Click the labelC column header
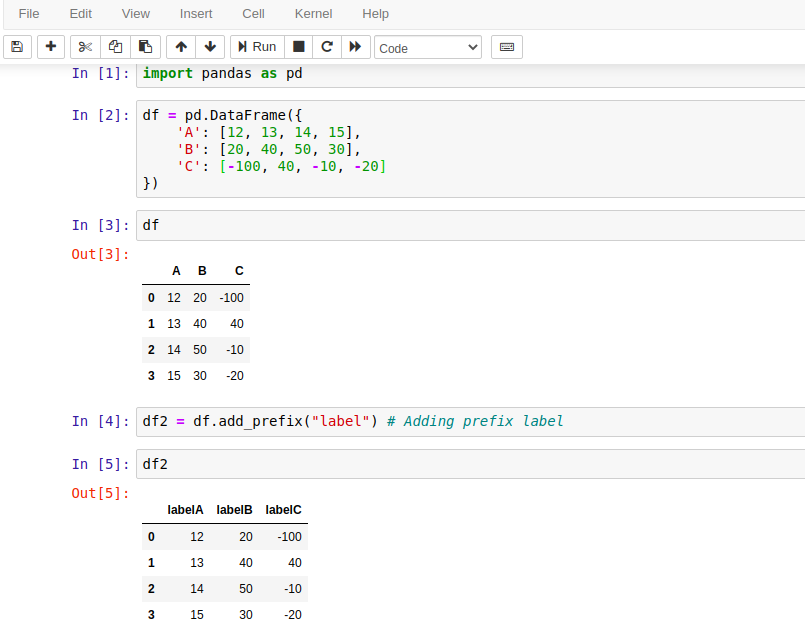The height and width of the screenshot is (623, 805). tap(283, 510)
